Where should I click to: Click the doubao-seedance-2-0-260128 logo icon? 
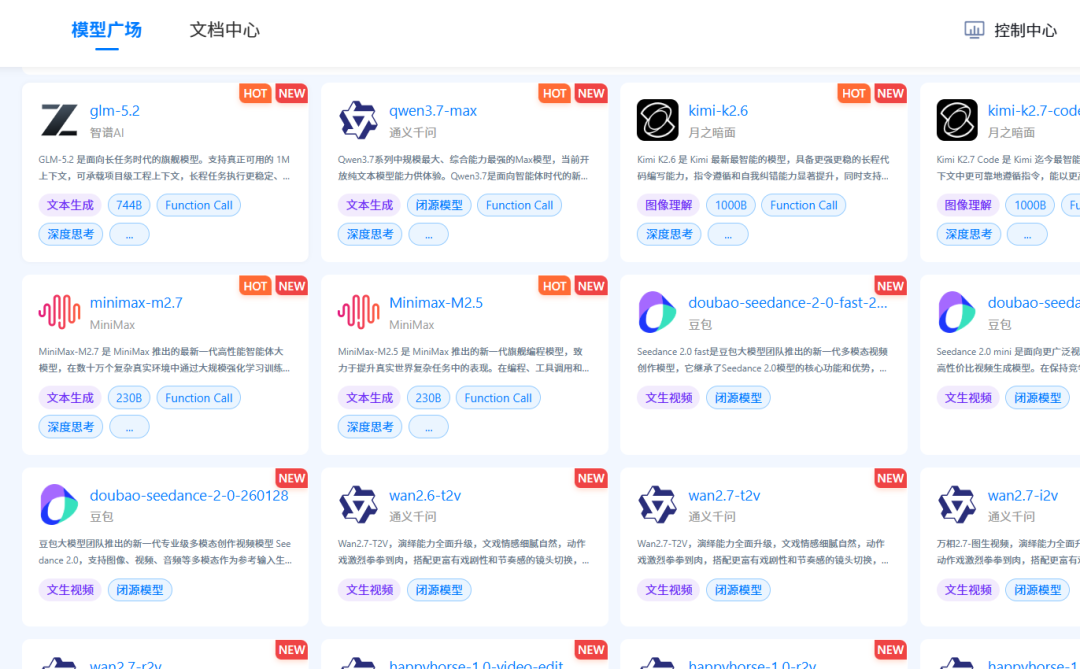(x=59, y=504)
